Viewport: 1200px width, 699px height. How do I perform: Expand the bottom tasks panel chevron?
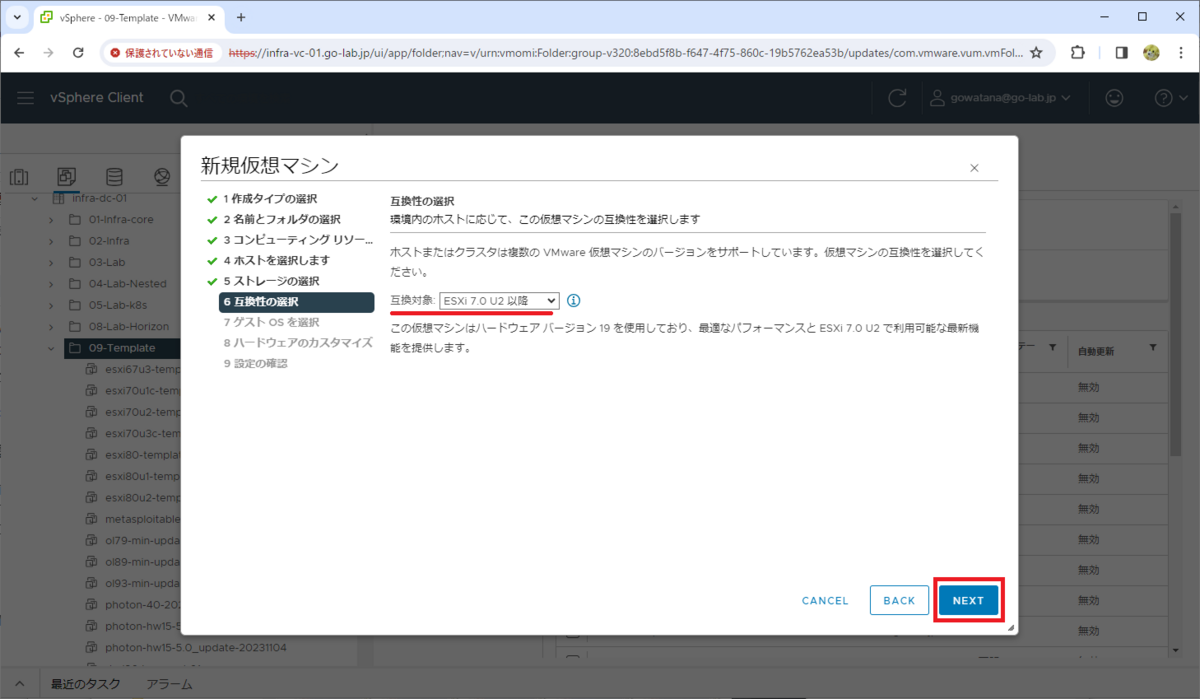coord(19,684)
